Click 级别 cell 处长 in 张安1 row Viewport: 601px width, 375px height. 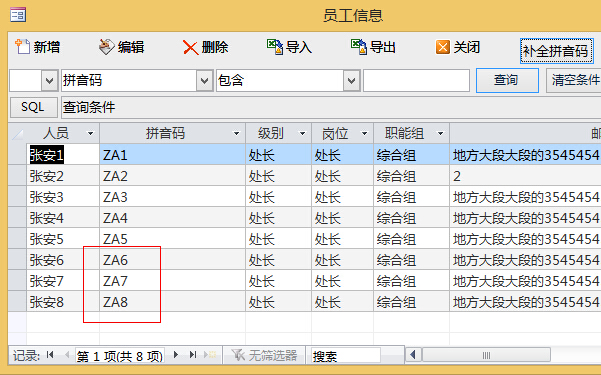279,155
